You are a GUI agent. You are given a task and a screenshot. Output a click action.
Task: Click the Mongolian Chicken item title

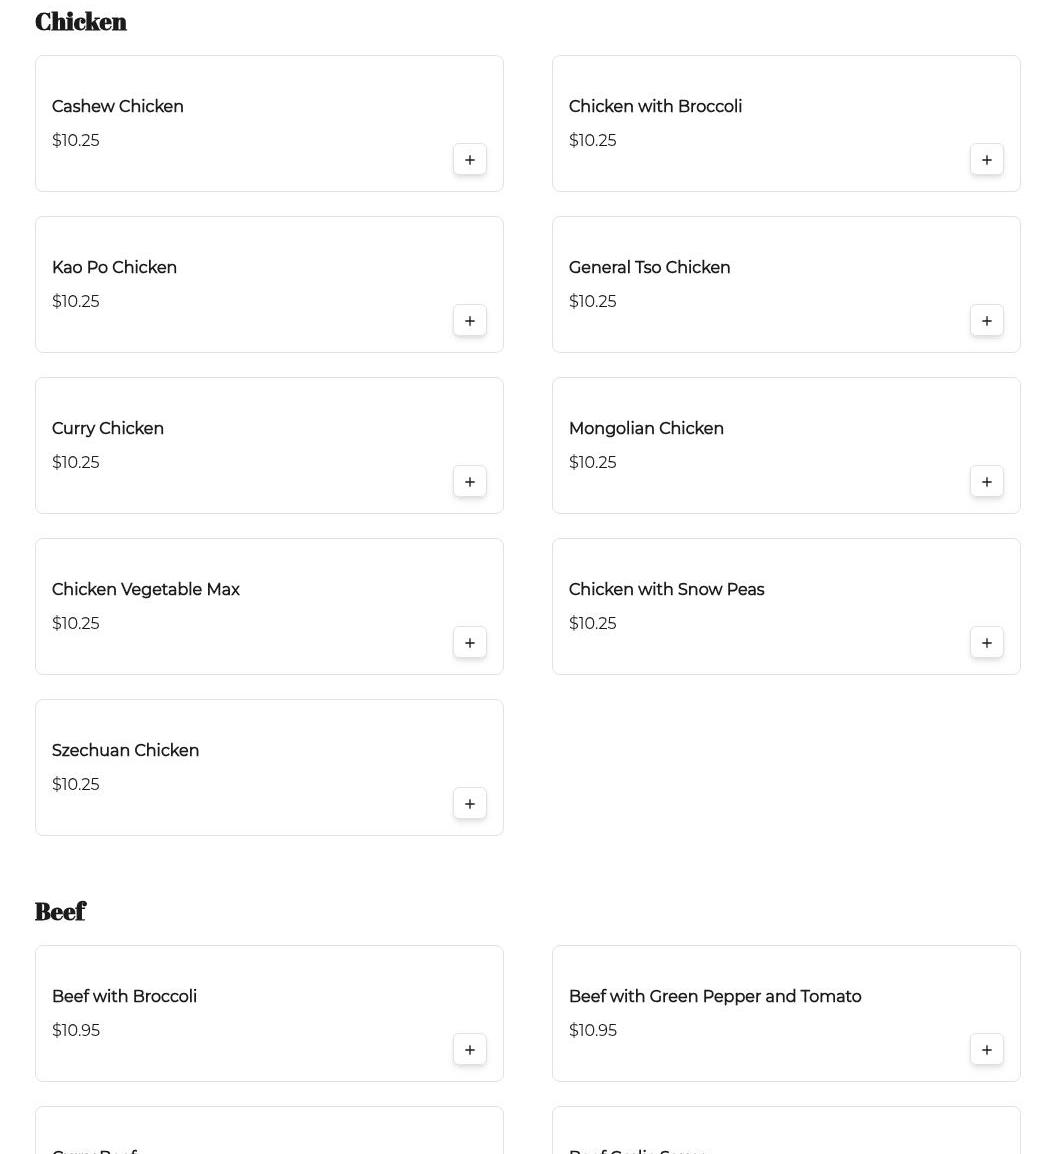point(646,429)
